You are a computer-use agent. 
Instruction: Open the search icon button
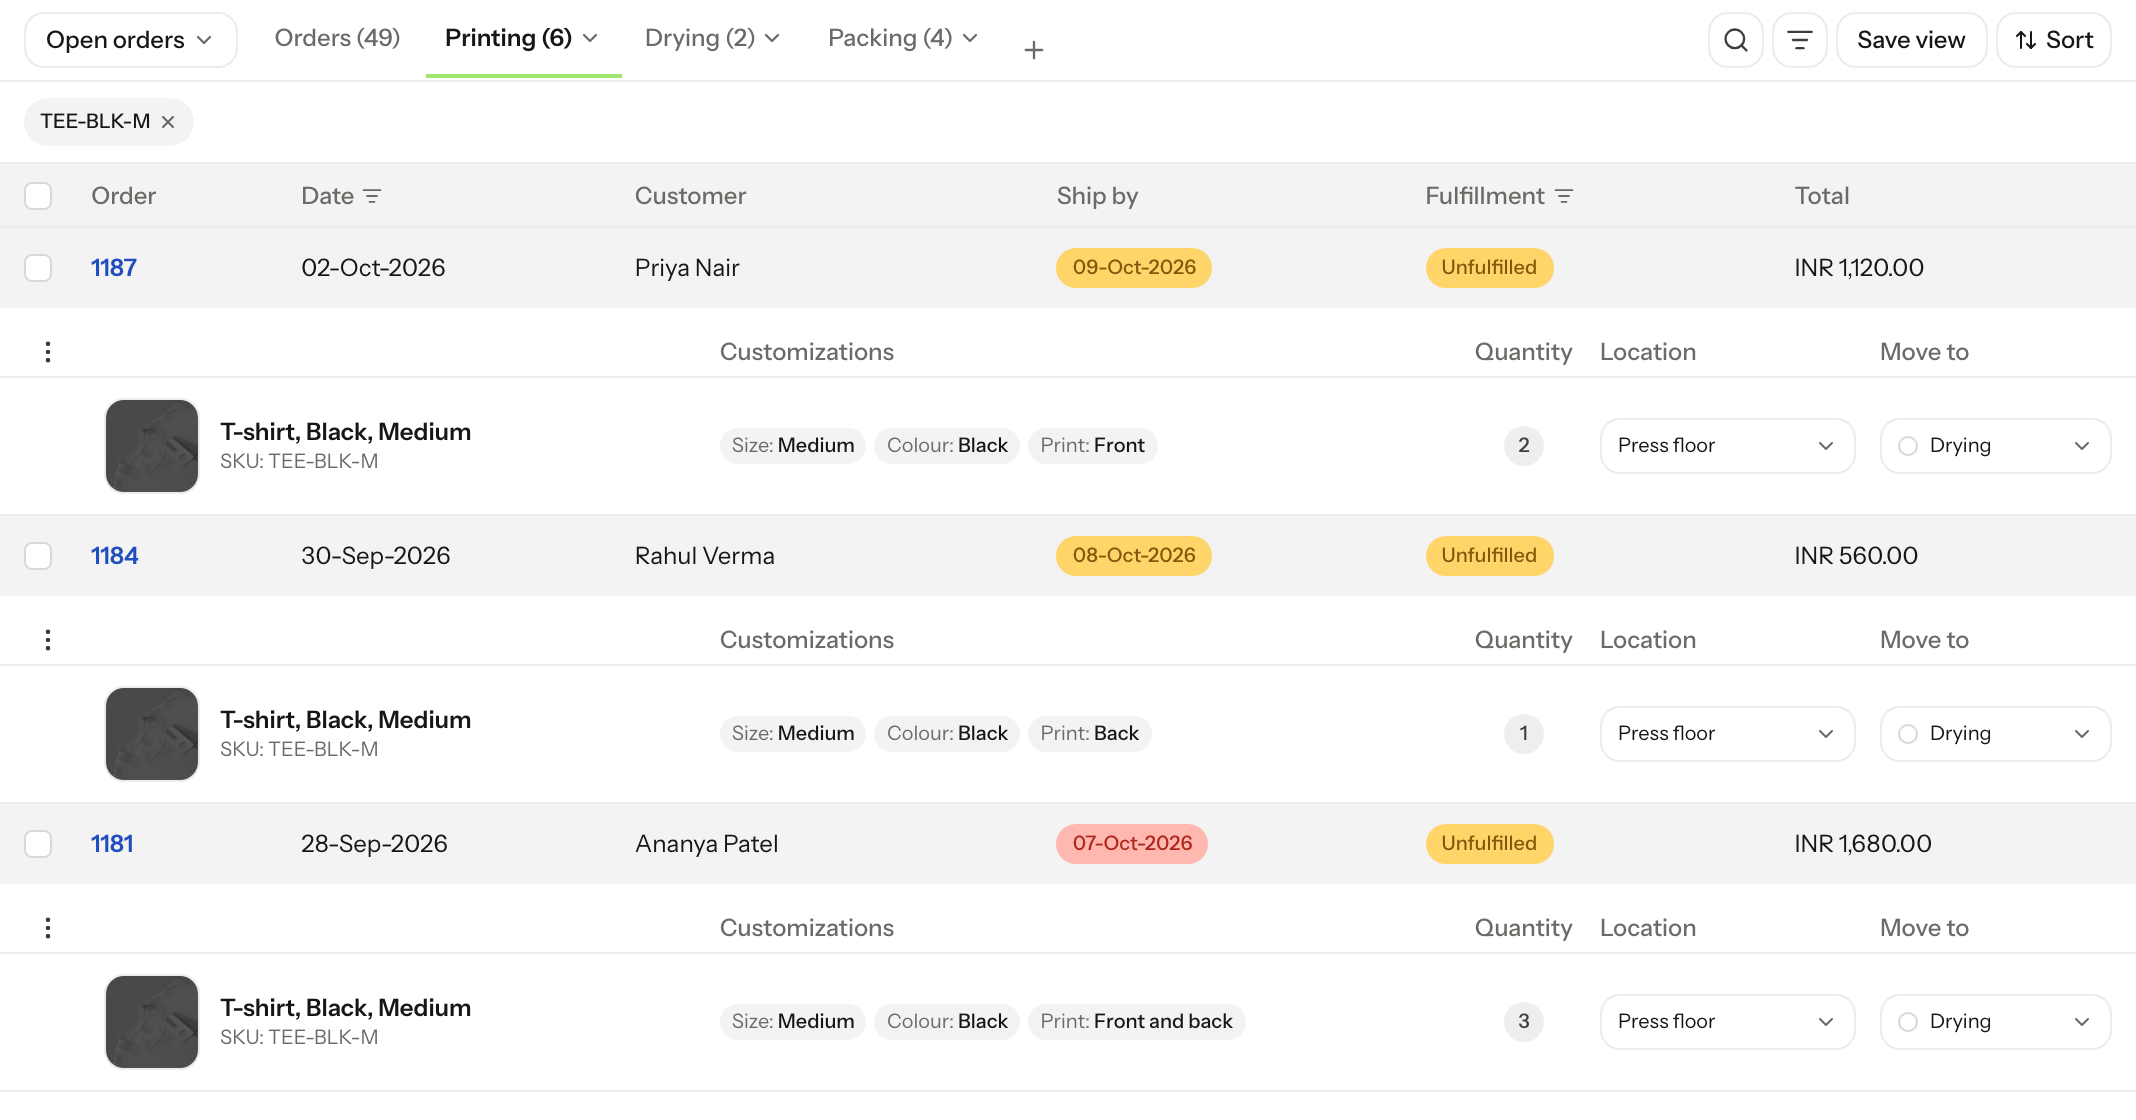tap(1735, 40)
